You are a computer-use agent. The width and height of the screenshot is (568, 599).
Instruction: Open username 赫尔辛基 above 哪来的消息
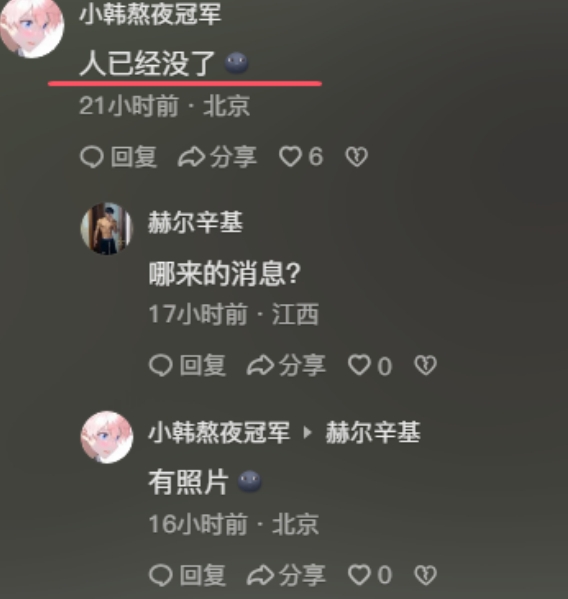pos(195,222)
